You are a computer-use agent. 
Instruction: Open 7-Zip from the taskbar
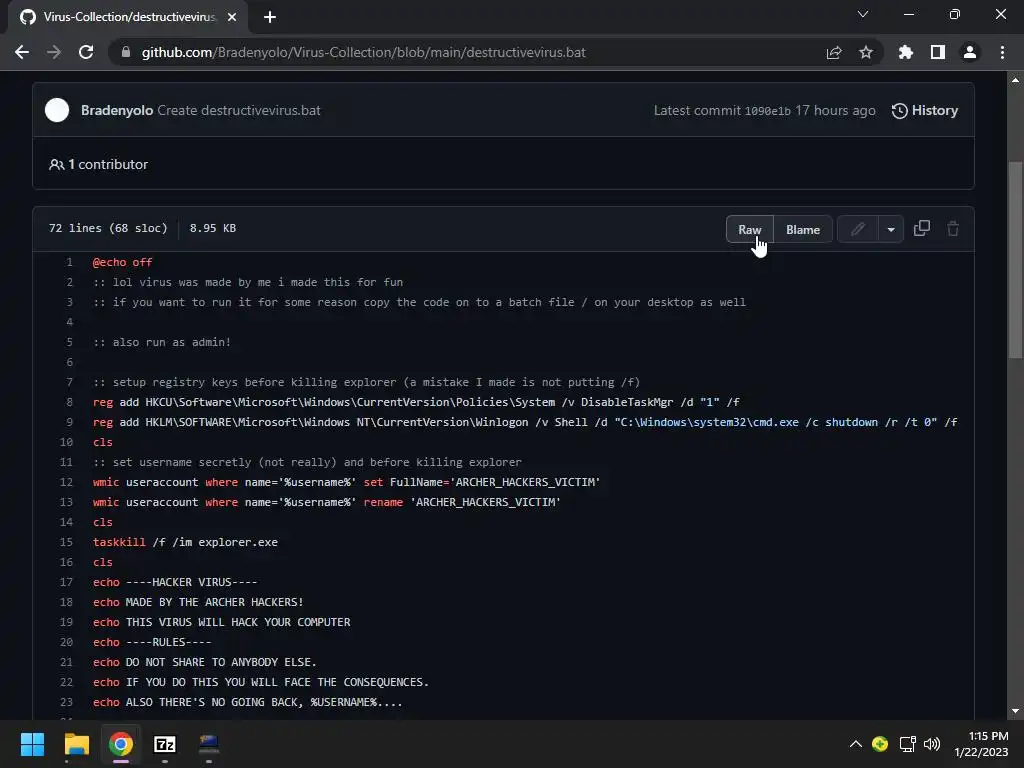pos(165,744)
